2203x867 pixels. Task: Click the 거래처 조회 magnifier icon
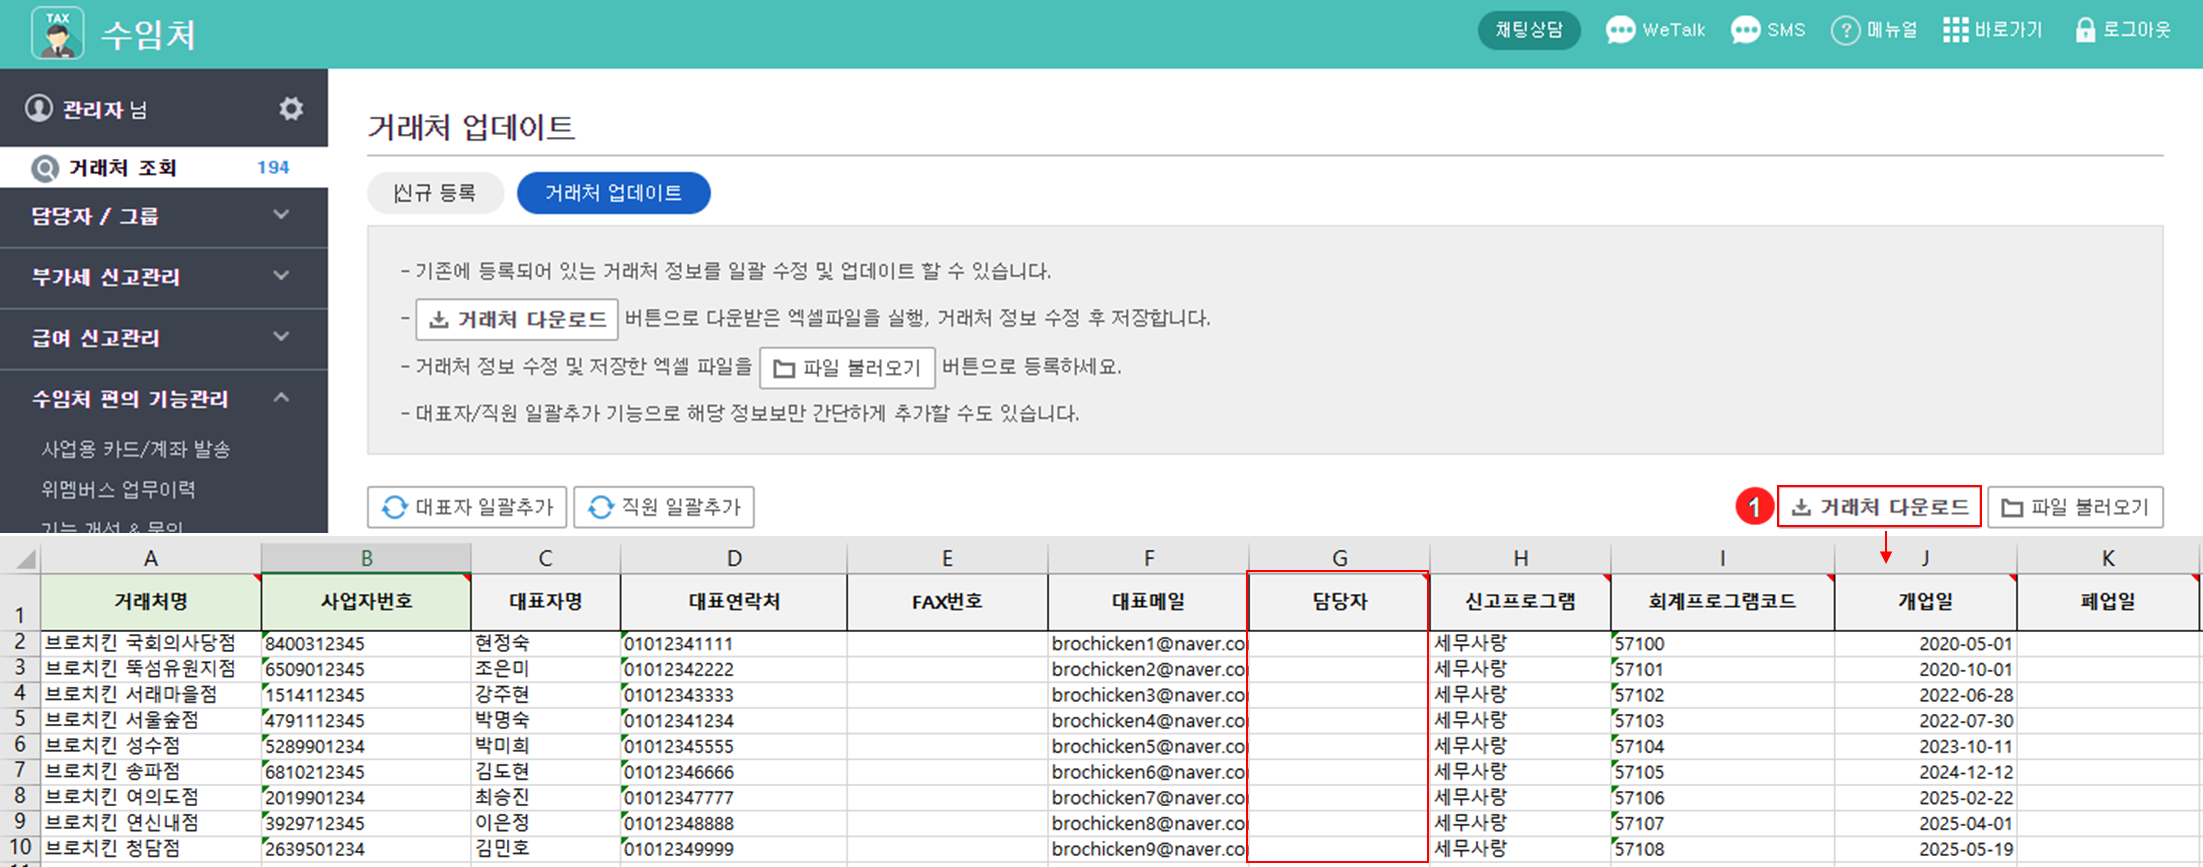[x=45, y=168]
